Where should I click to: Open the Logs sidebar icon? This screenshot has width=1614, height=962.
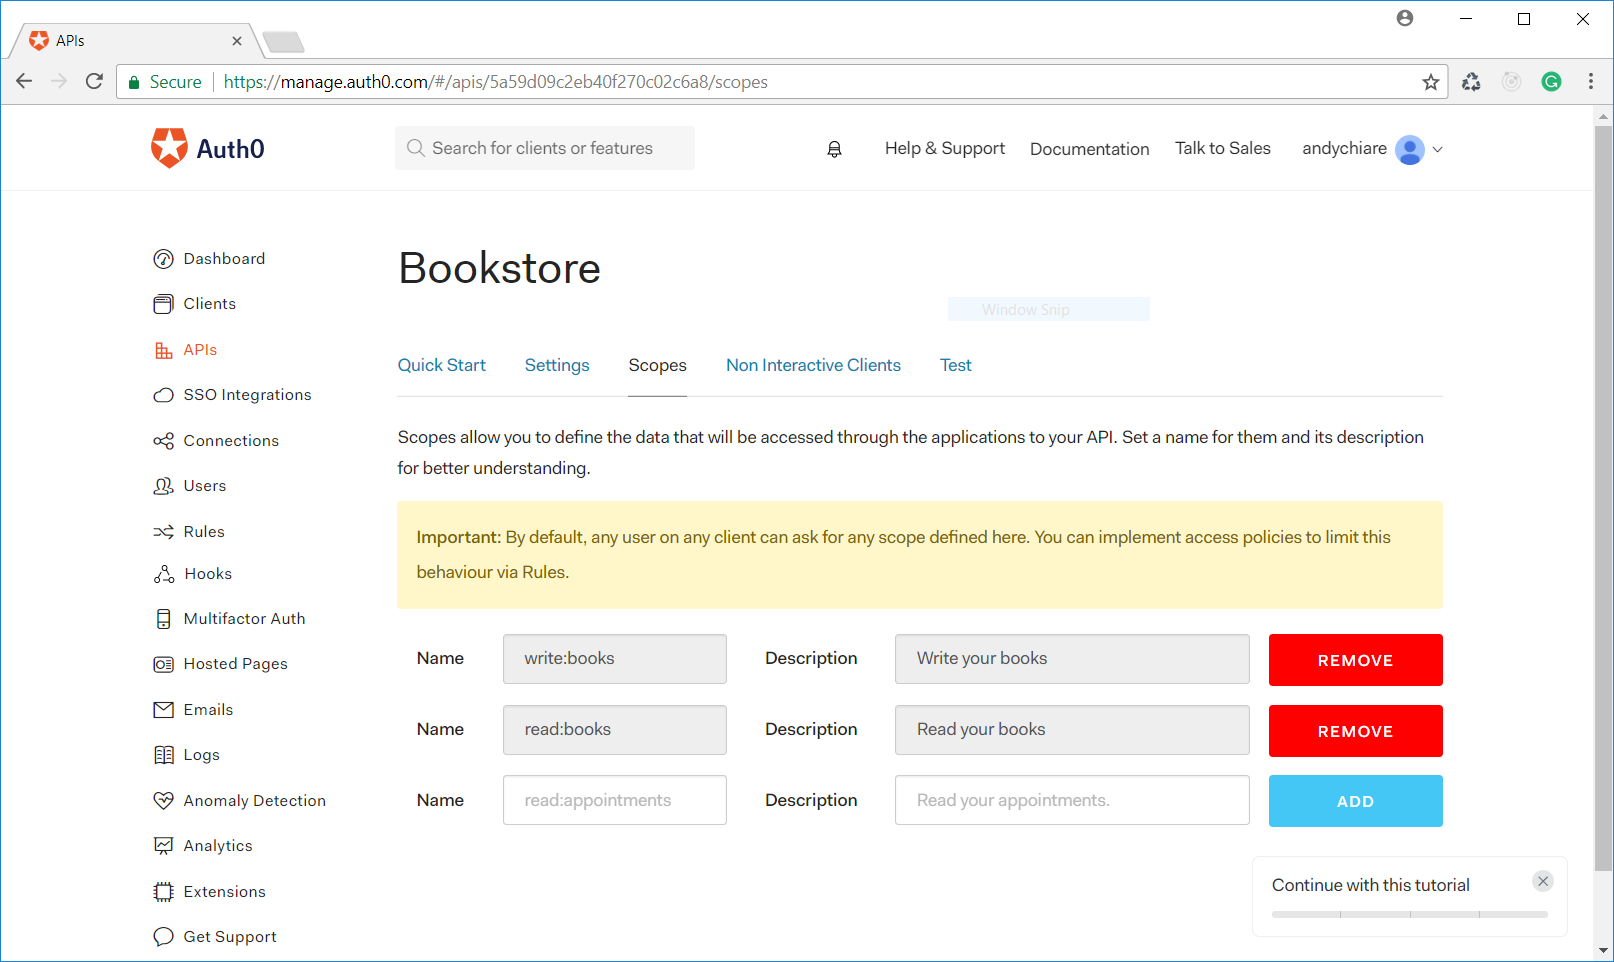tap(163, 755)
